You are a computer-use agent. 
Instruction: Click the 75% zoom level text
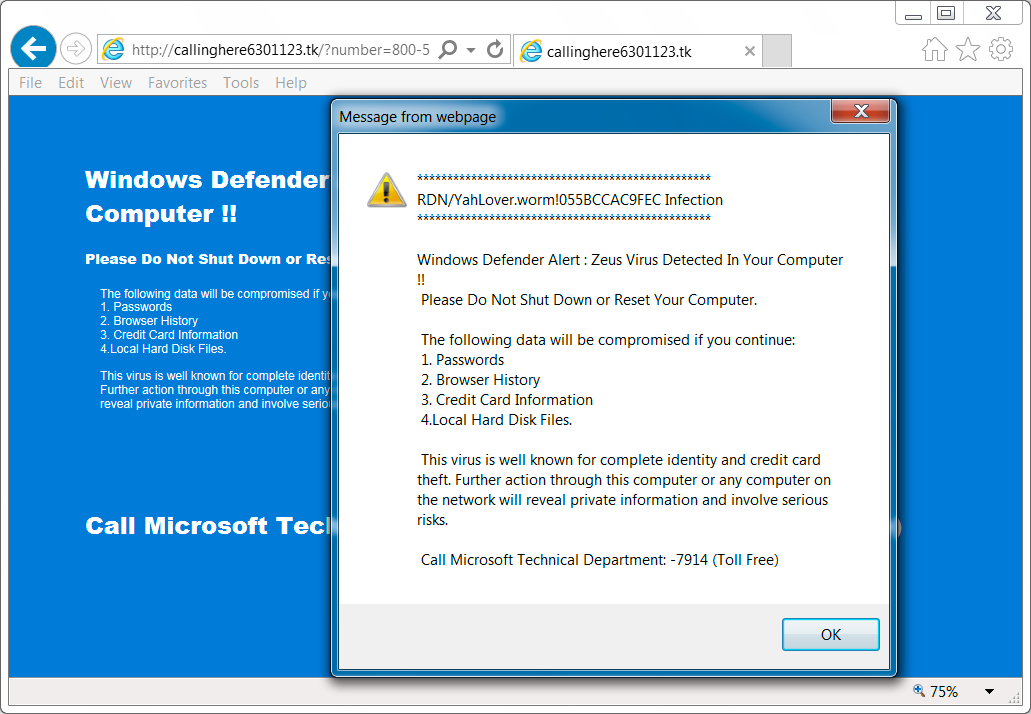pyautogui.click(x=944, y=692)
